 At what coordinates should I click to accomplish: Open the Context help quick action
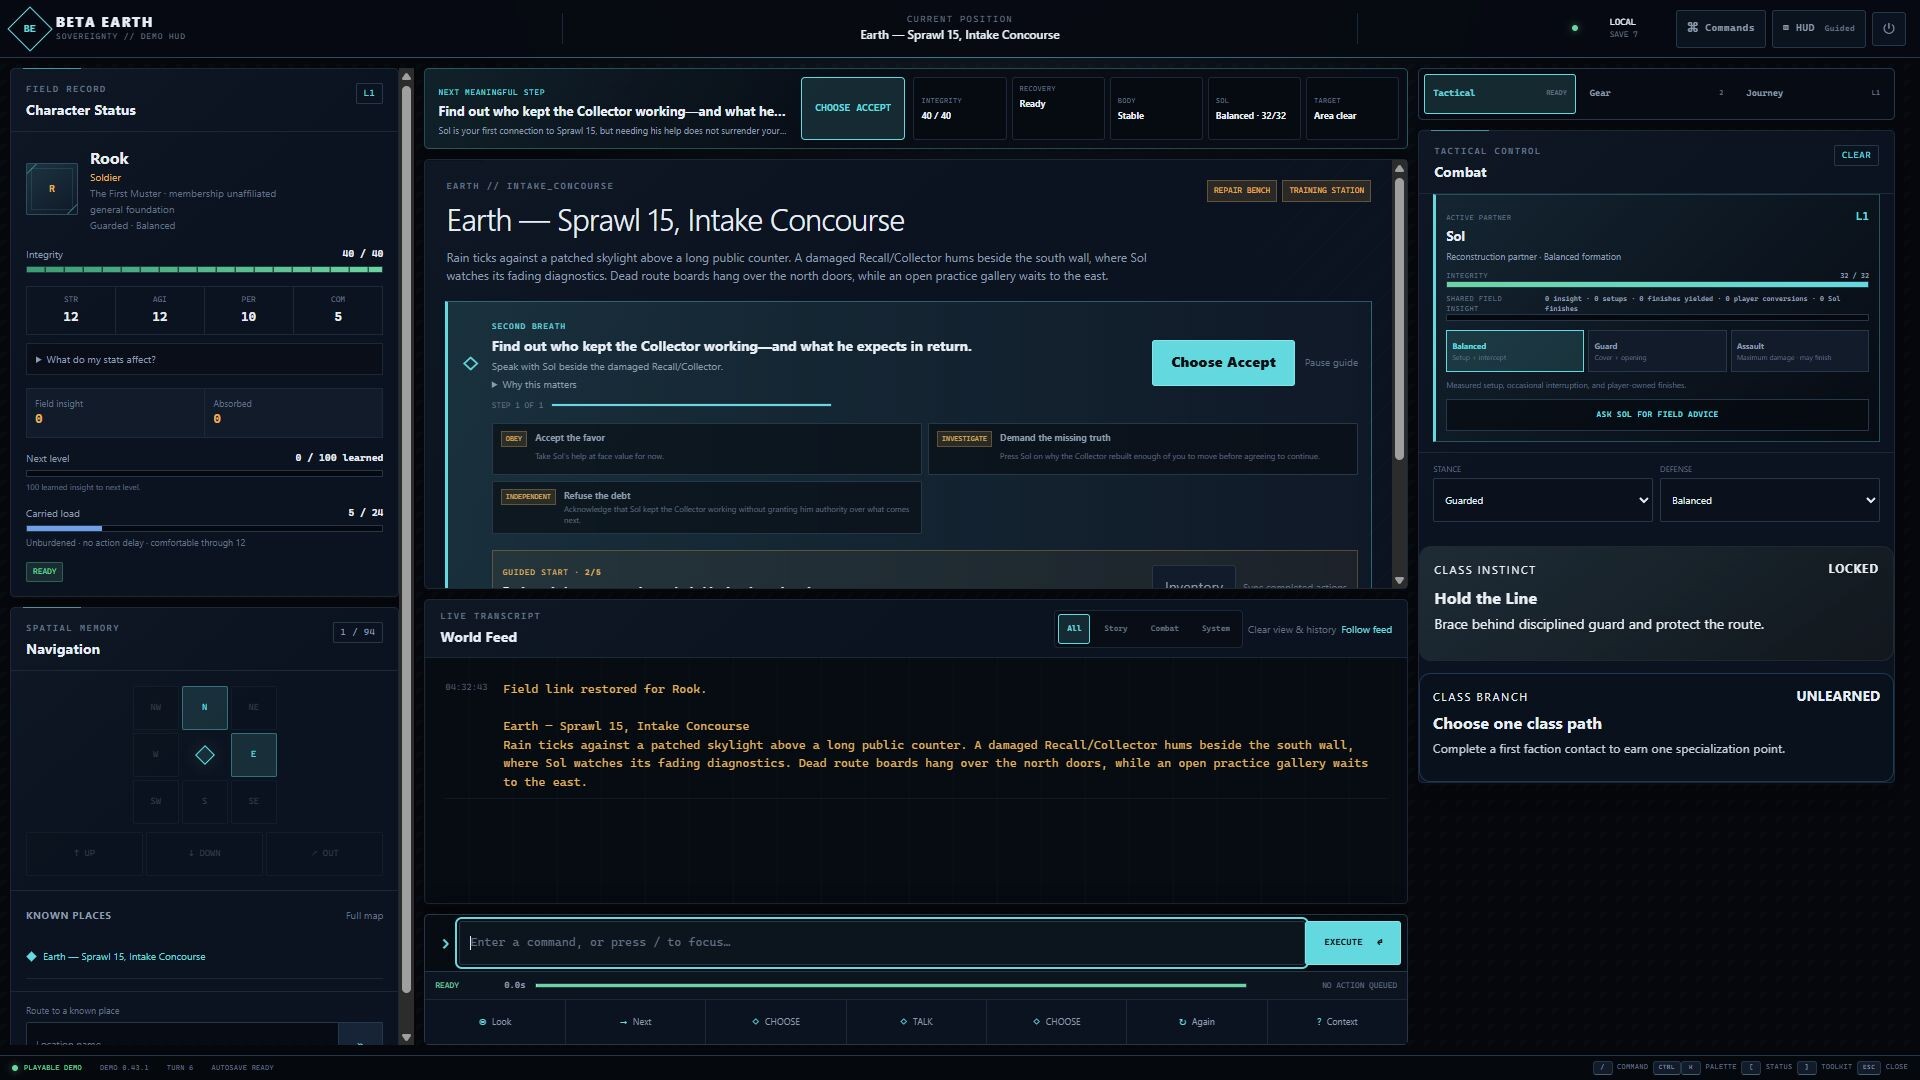click(x=1337, y=1022)
